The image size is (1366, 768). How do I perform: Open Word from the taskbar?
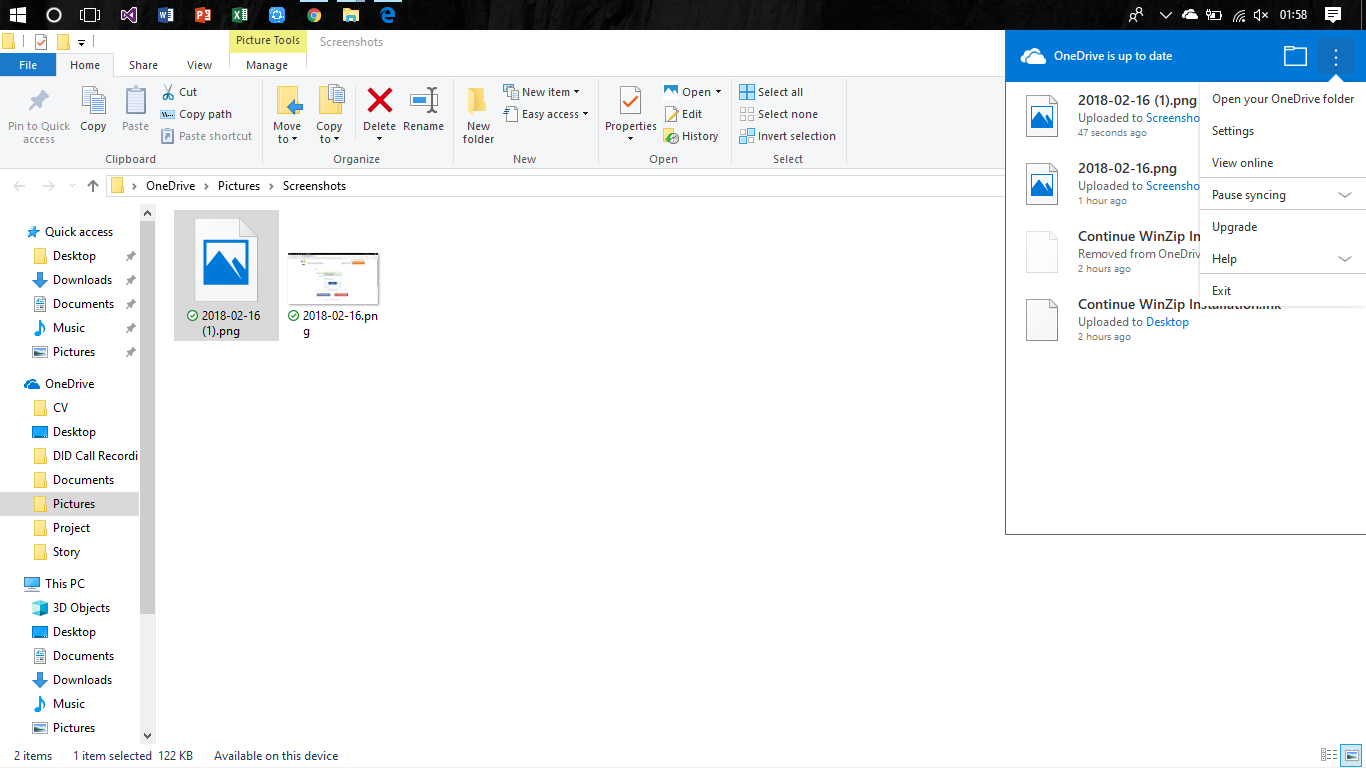(166, 15)
